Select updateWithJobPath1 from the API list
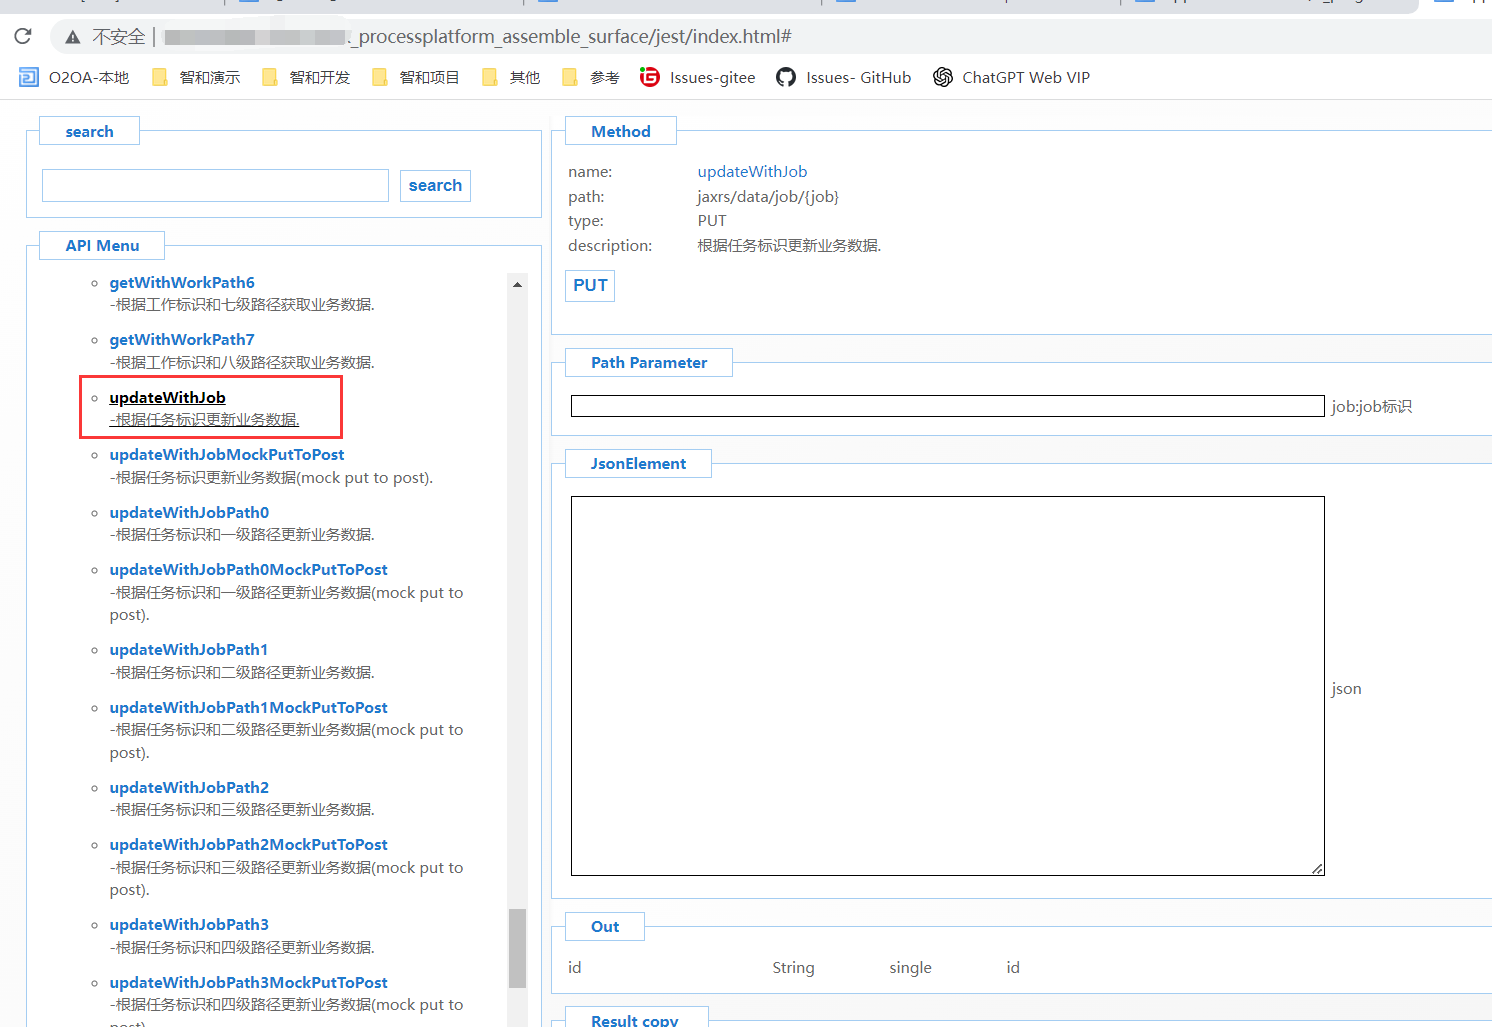The height and width of the screenshot is (1027, 1492). pyautogui.click(x=188, y=650)
